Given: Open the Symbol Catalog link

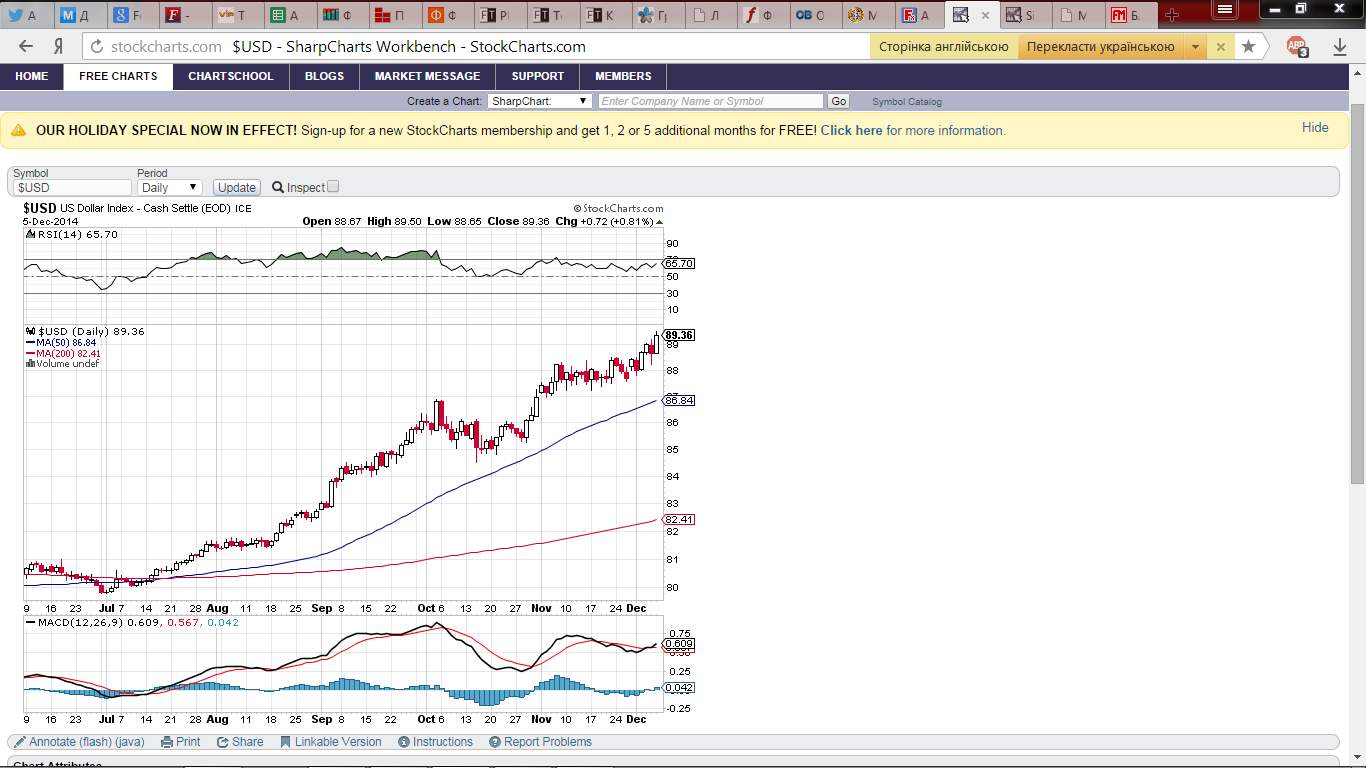Looking at the screenshot, I should pos(907,102).
